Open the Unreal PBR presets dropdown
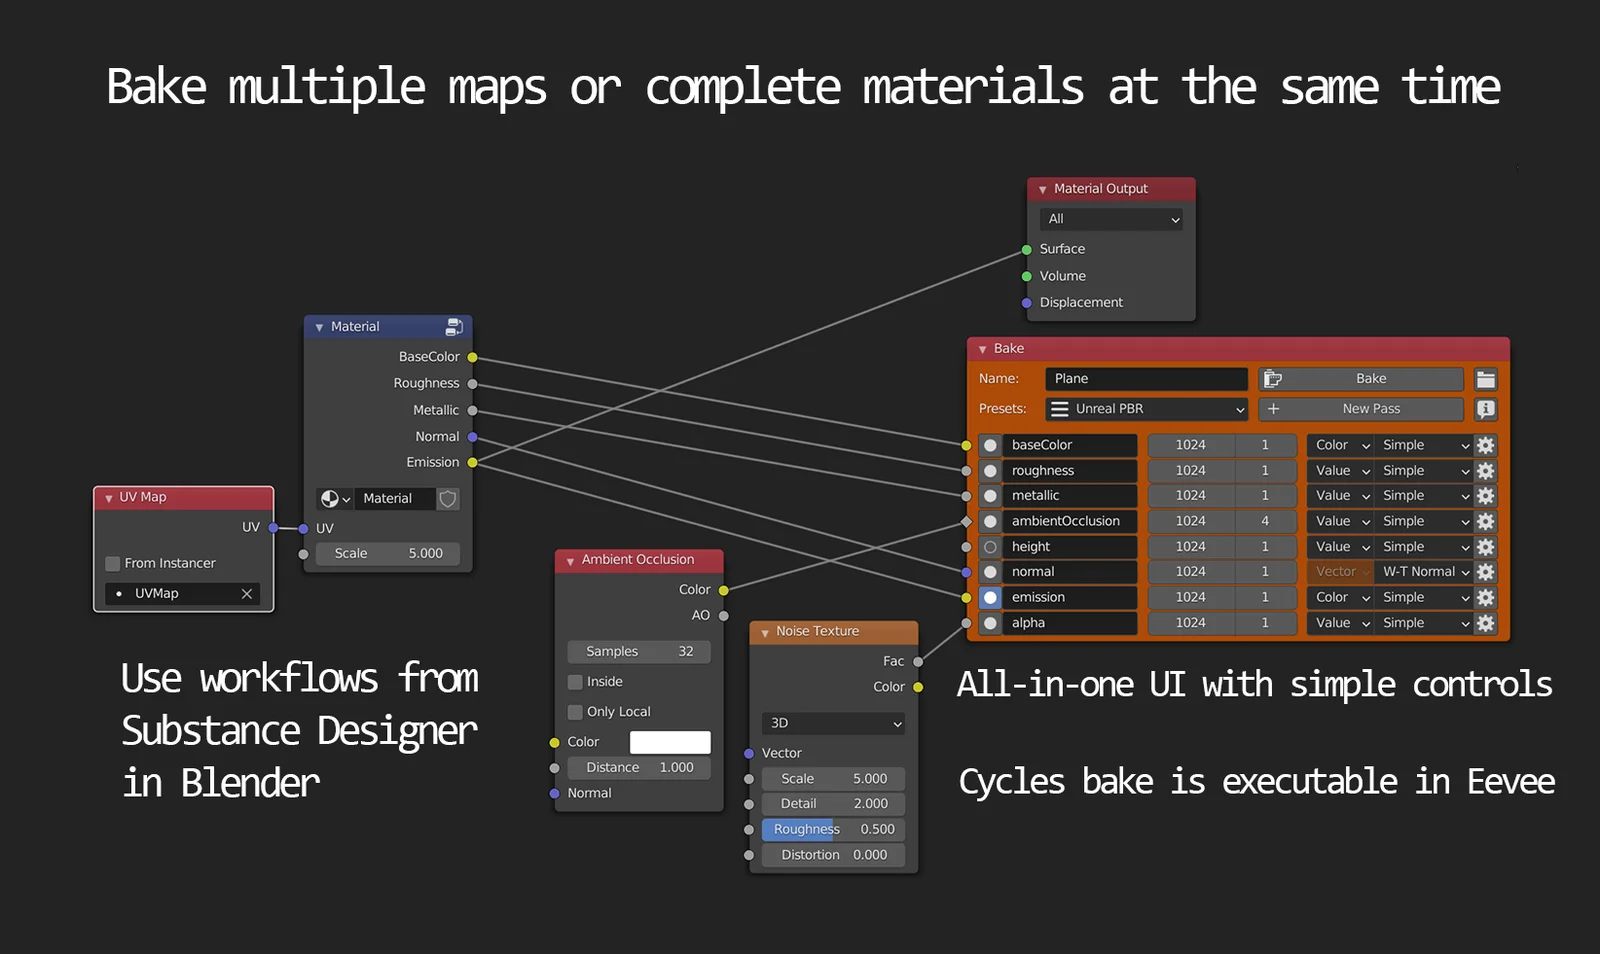The height and width of the screenshot is (954, 1600). [x=1150, y=409]
